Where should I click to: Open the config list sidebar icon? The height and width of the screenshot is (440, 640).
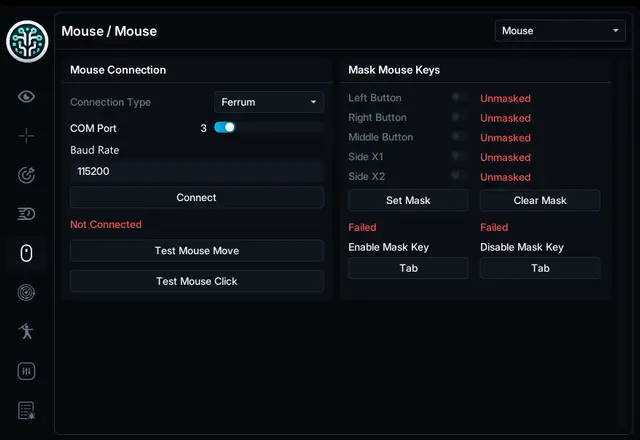click(x=27, y=410)
